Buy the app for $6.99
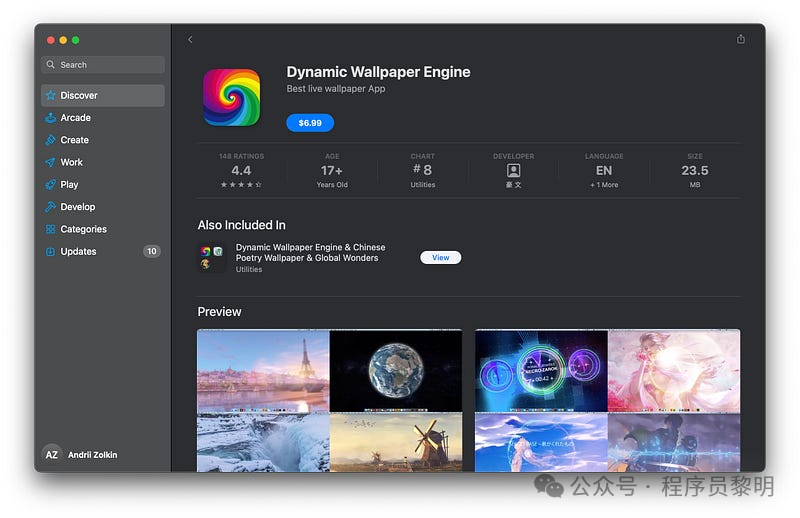 pos(310,123)
